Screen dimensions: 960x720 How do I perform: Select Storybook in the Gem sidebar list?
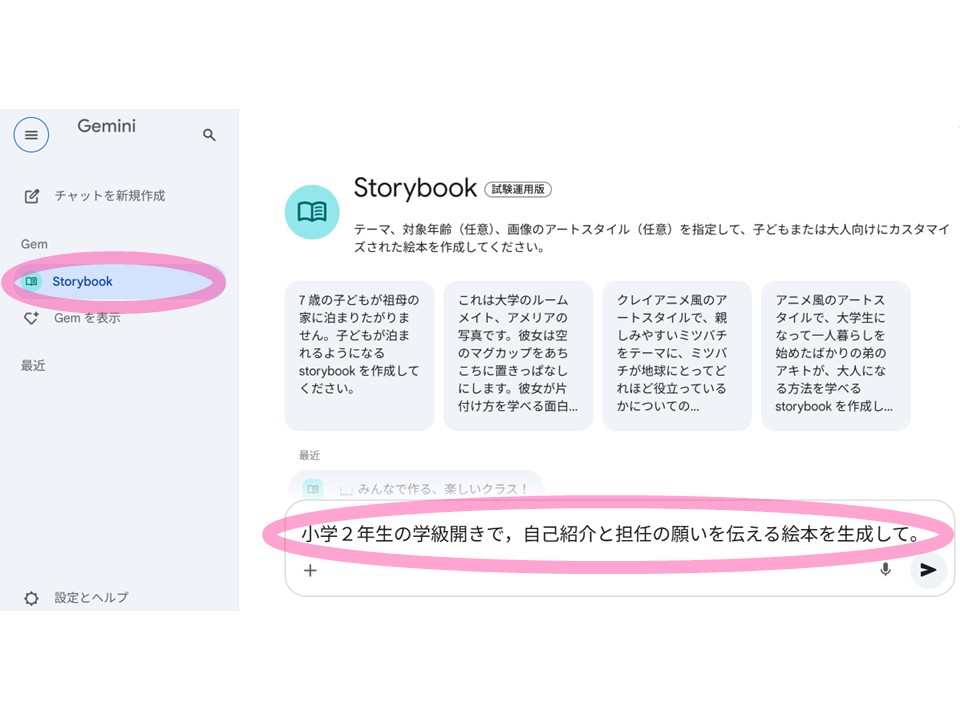pyautogui.click(x=85, y=281)
